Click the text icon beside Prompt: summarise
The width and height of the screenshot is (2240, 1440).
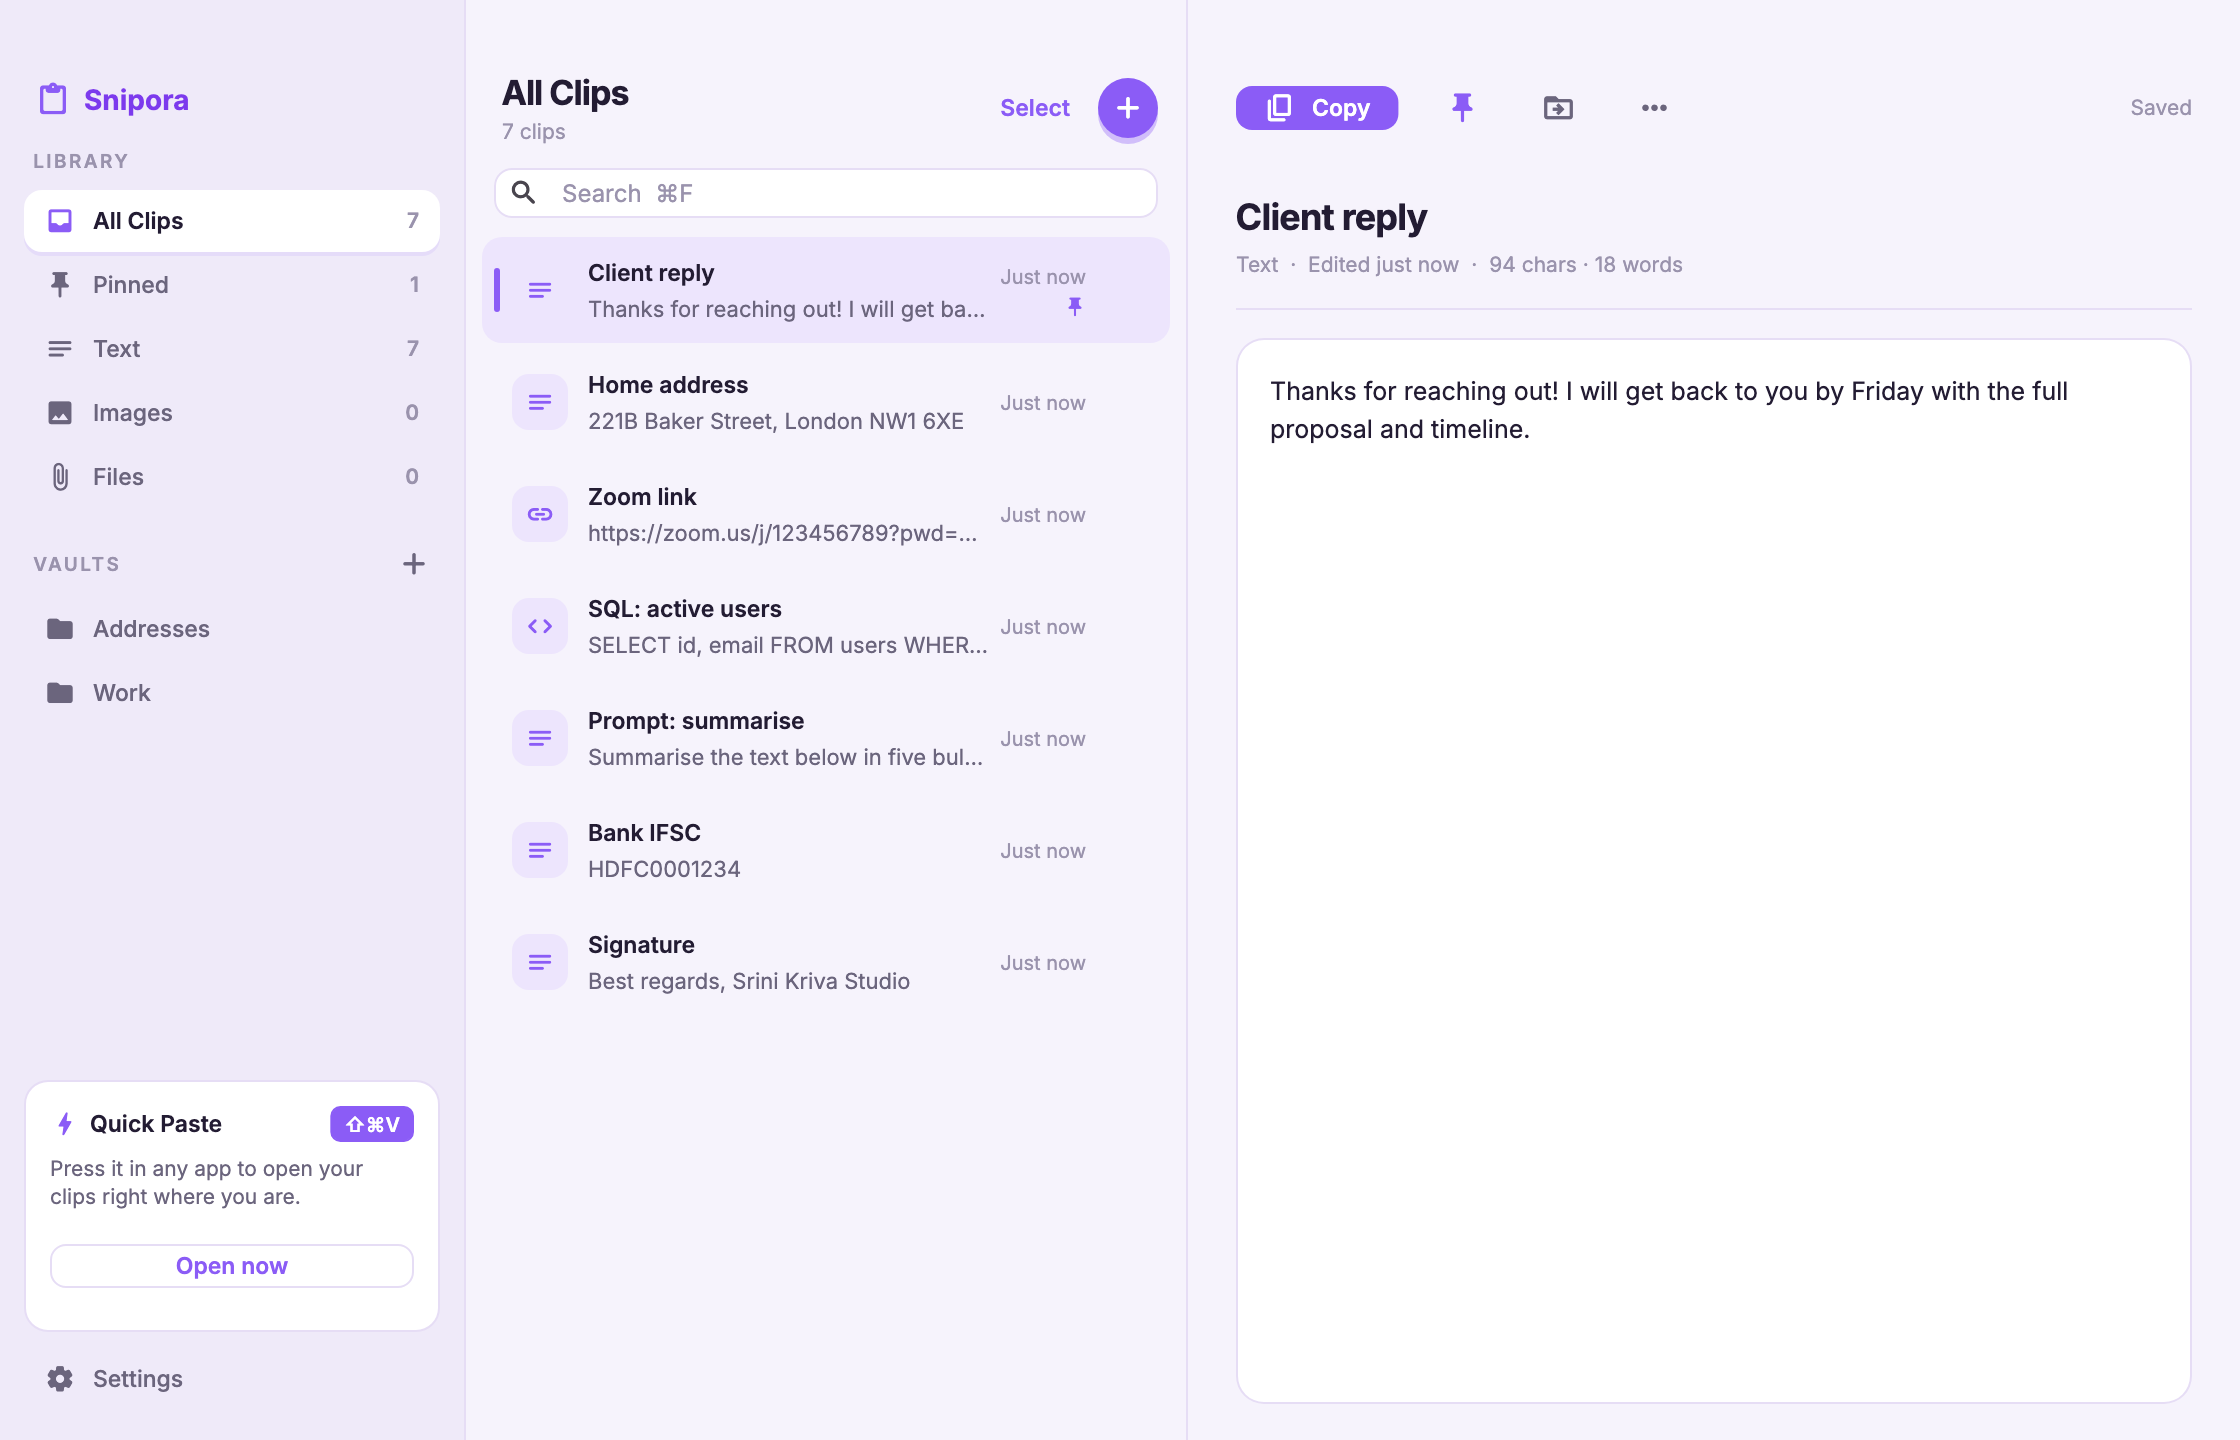(540, 738)
